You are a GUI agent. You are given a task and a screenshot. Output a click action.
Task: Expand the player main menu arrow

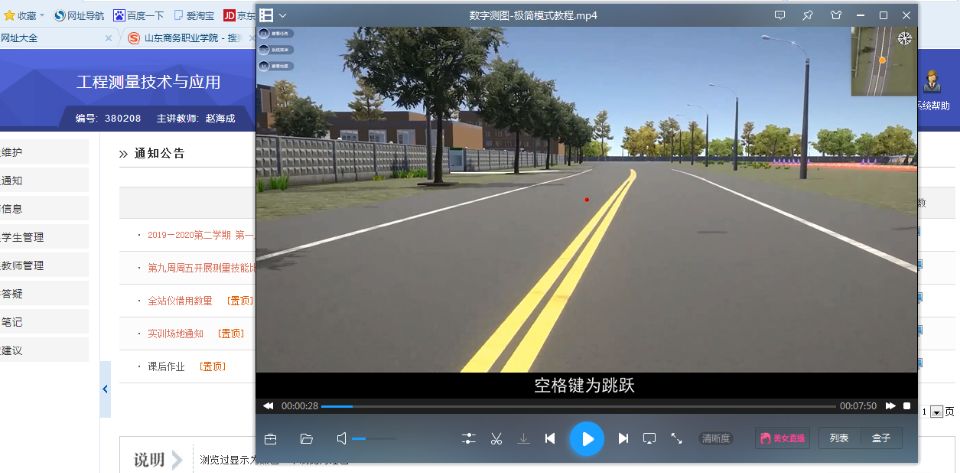point(283,15)
